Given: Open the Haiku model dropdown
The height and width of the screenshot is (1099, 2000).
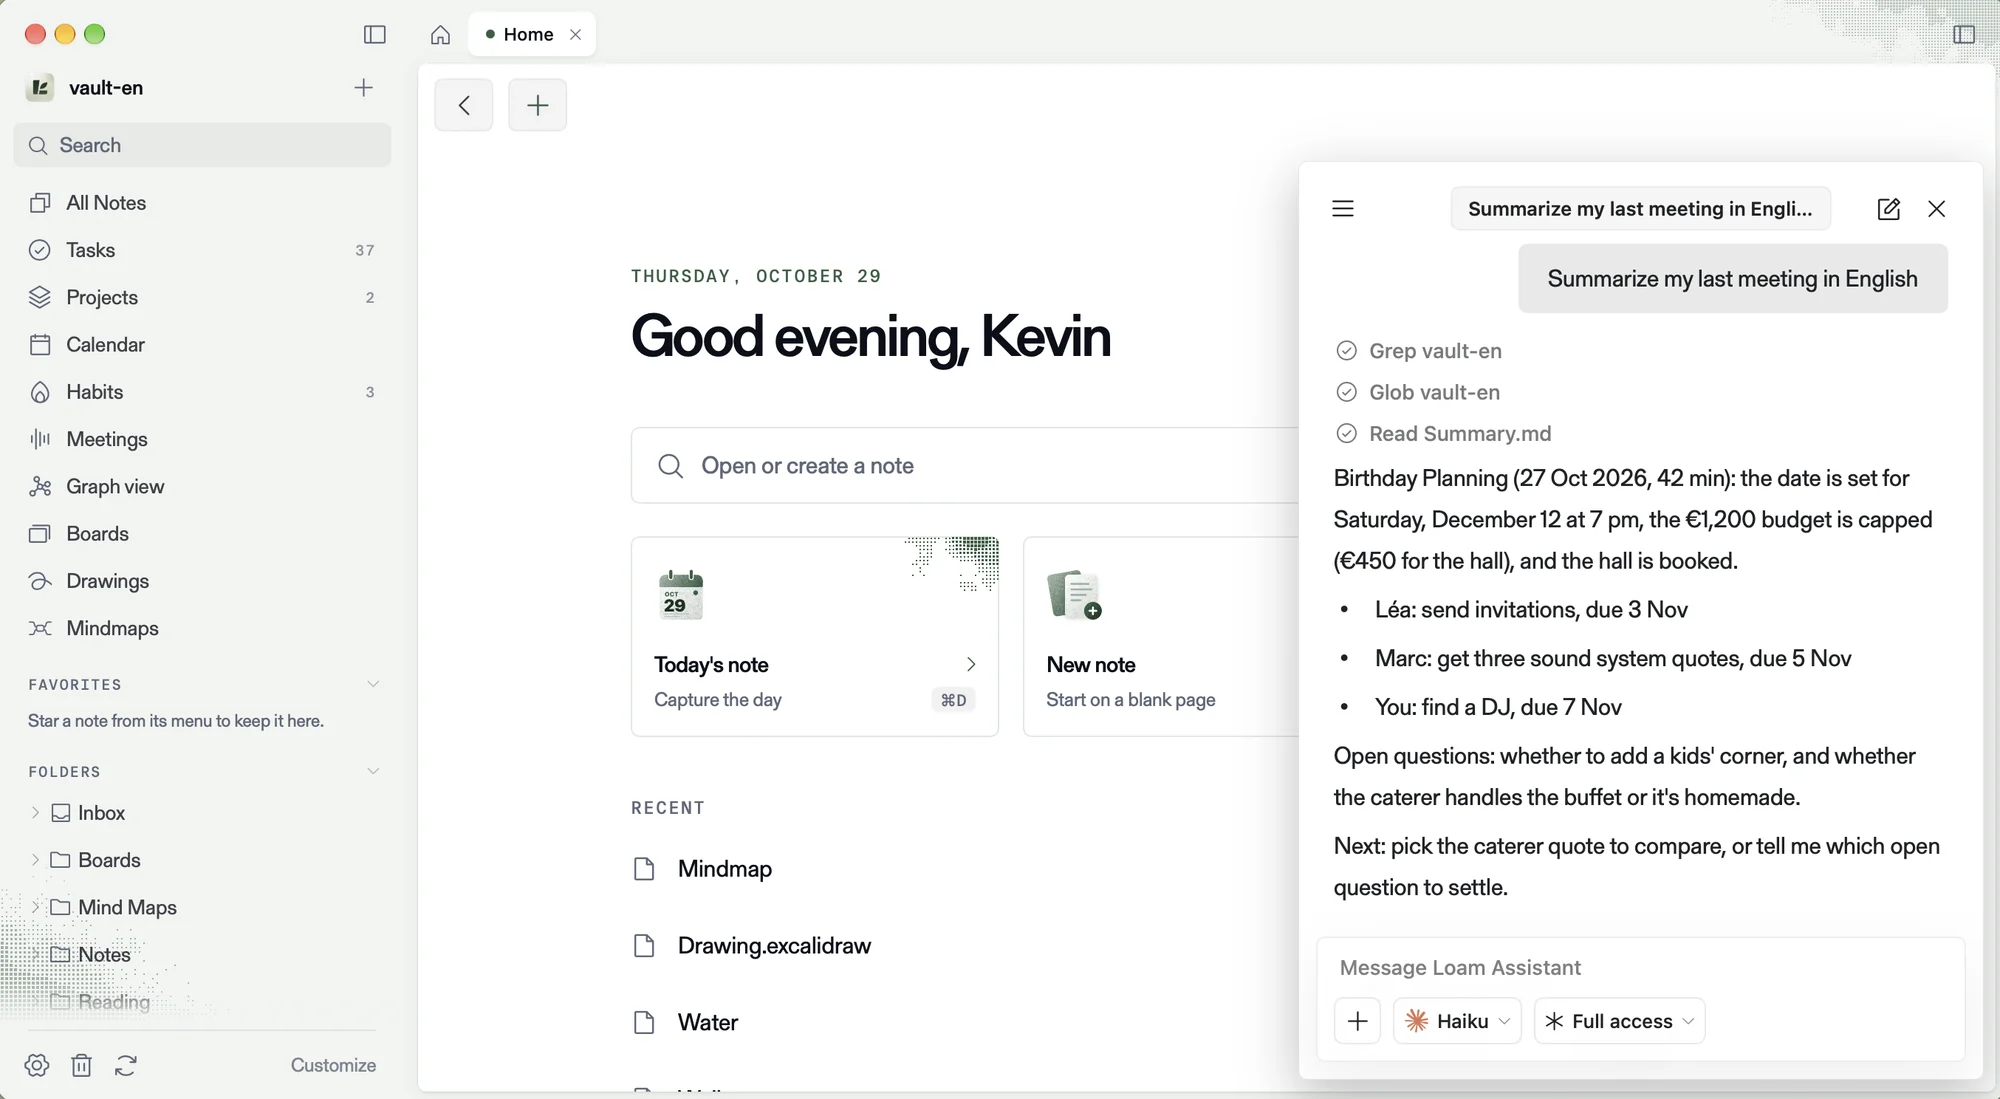Looking at the screenshot, I should coord(1457,1021).
